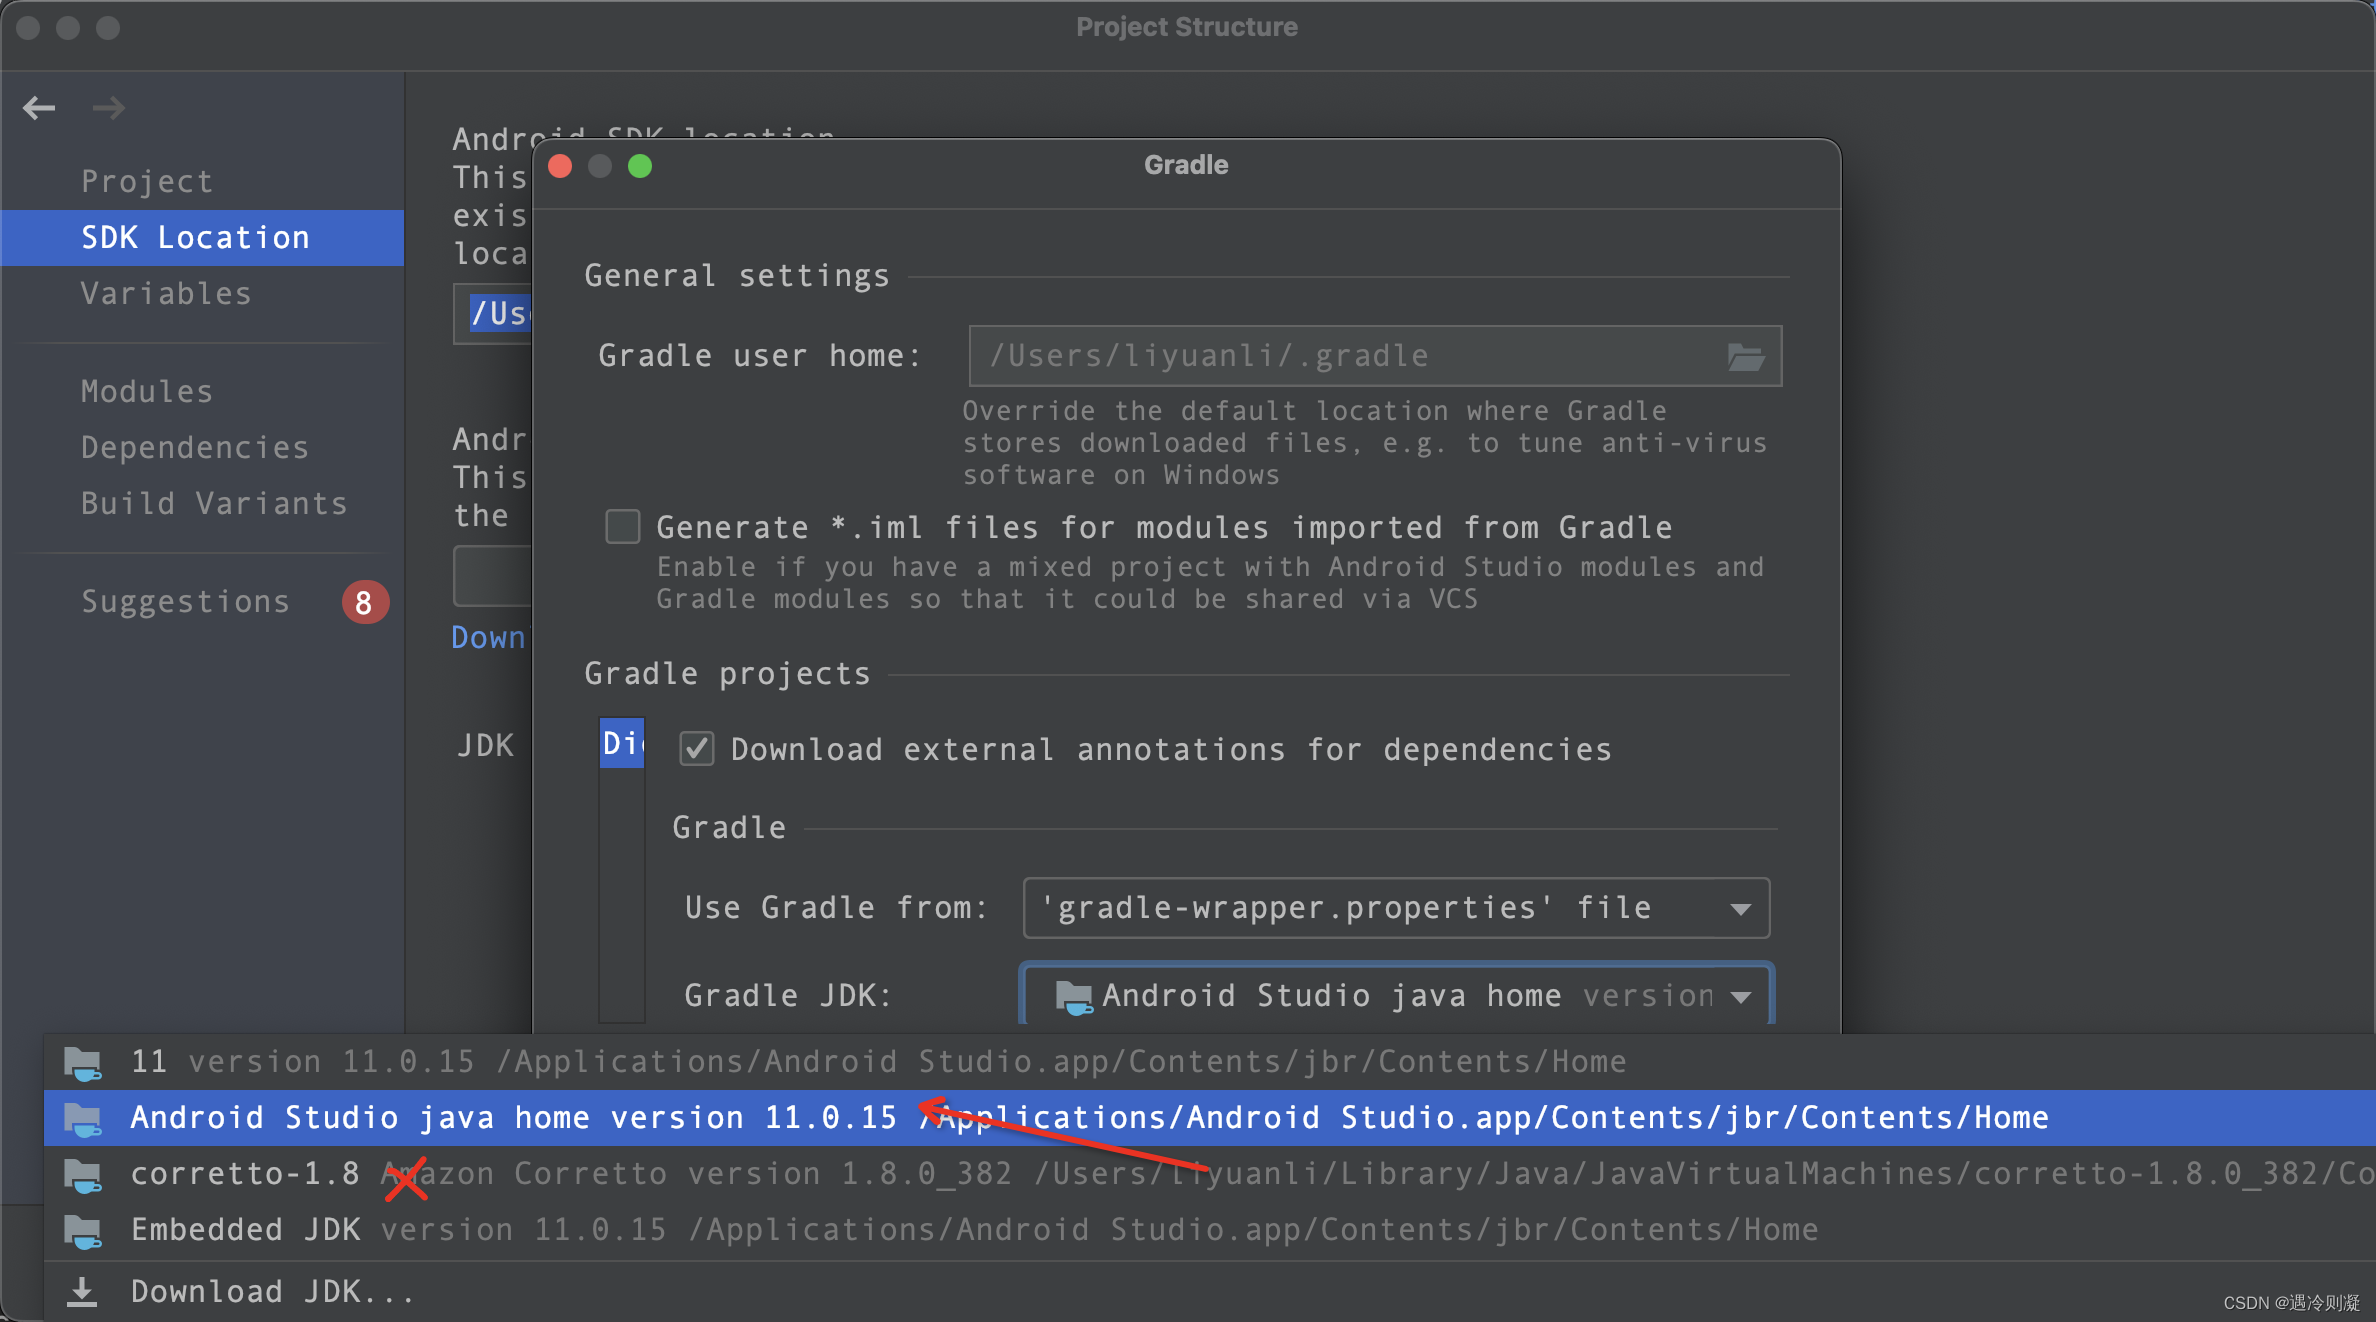
Task: Enable Generate *.iml files checkbox
Action: pos(623,526)
